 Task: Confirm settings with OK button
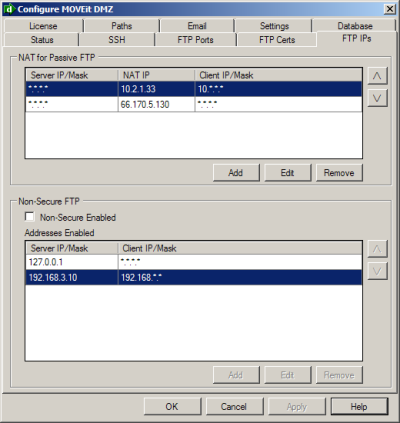pyautogui.click(x=172, y=407)
